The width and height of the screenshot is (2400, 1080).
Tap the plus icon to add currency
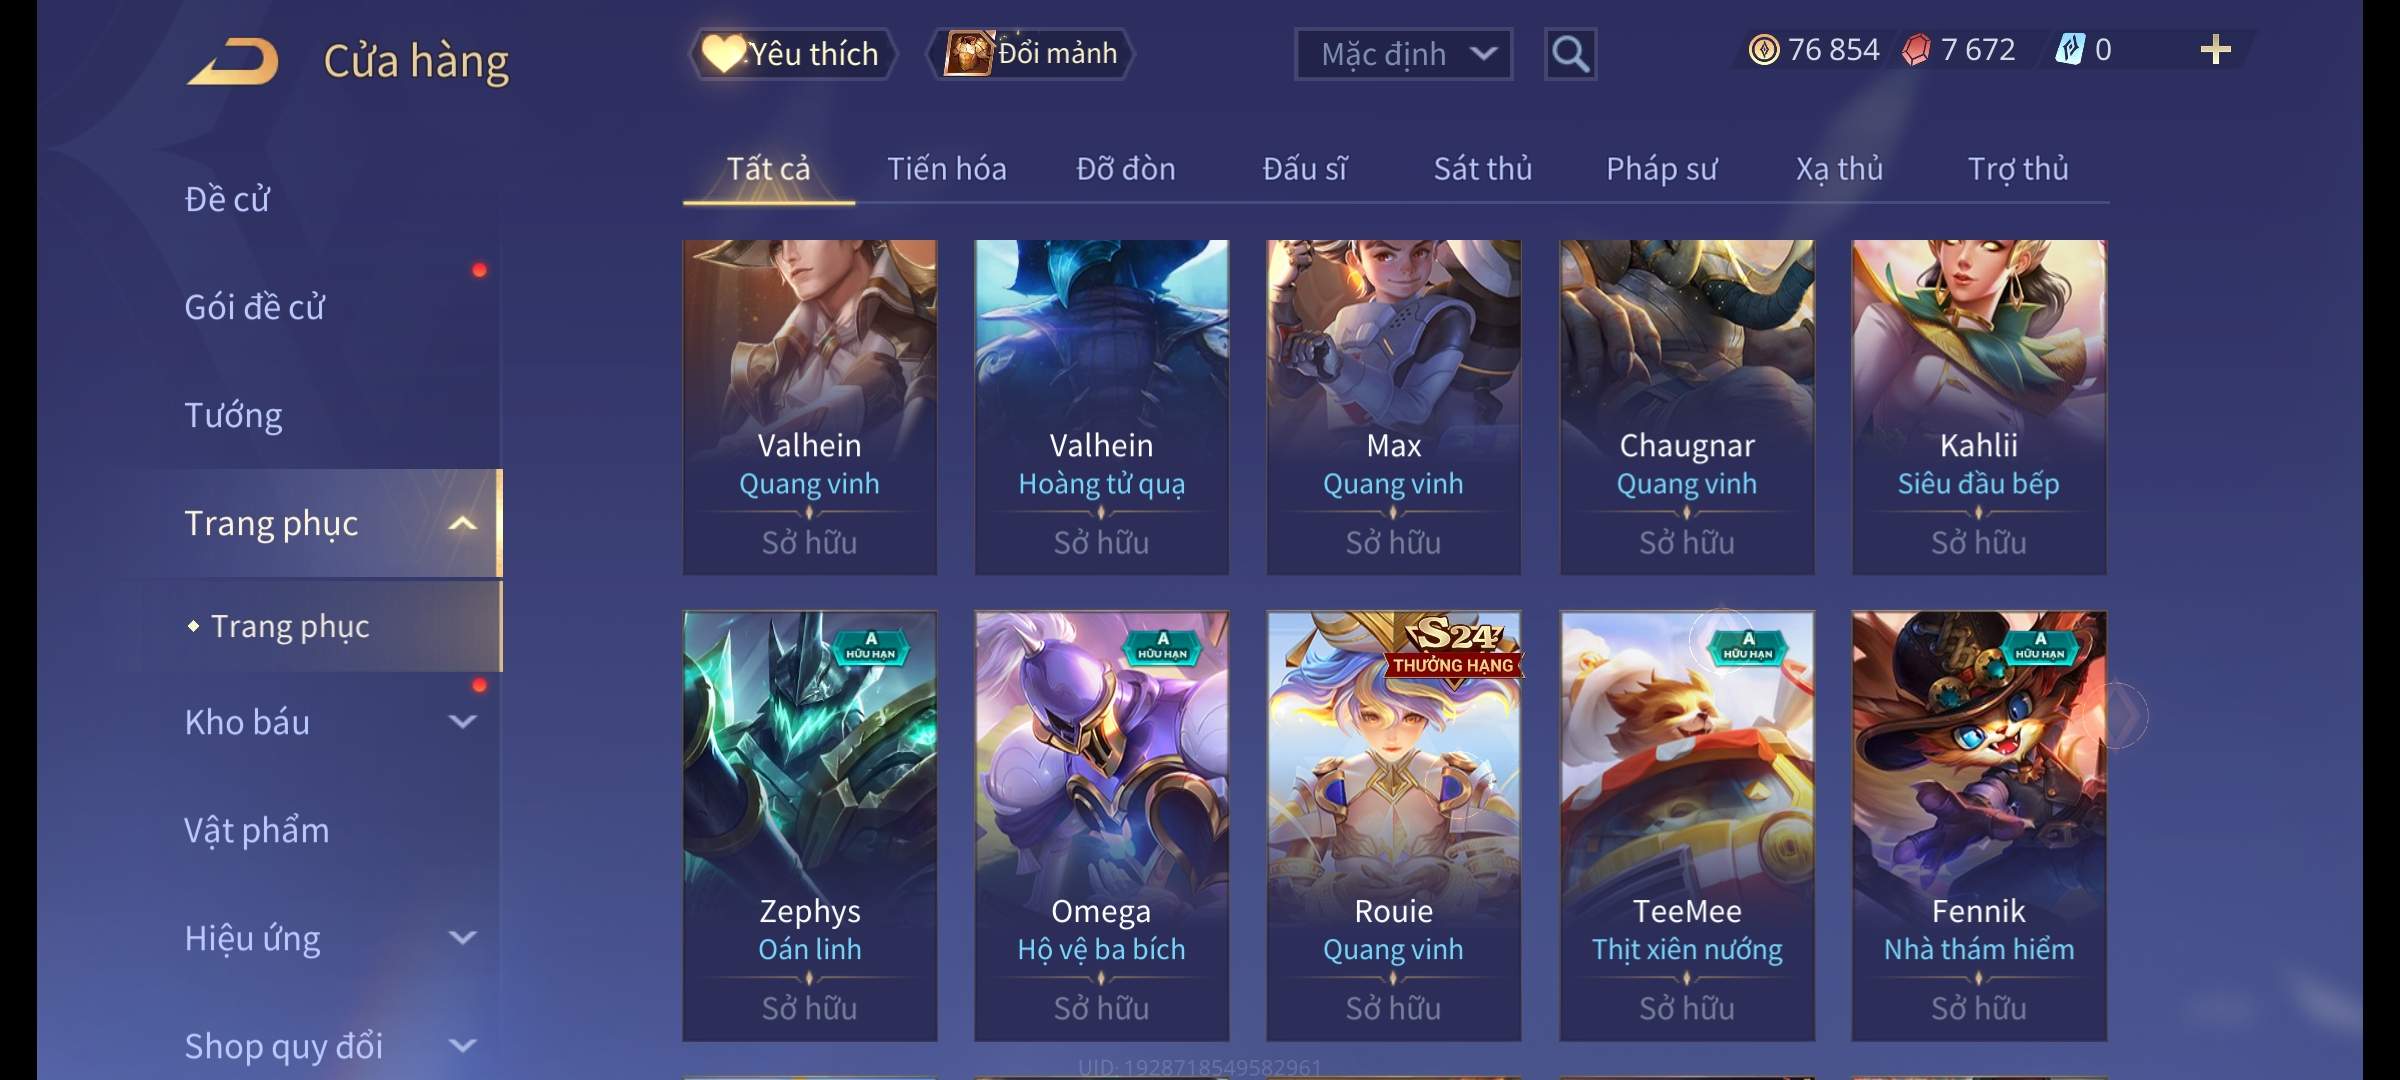[x=2216, y=50]
